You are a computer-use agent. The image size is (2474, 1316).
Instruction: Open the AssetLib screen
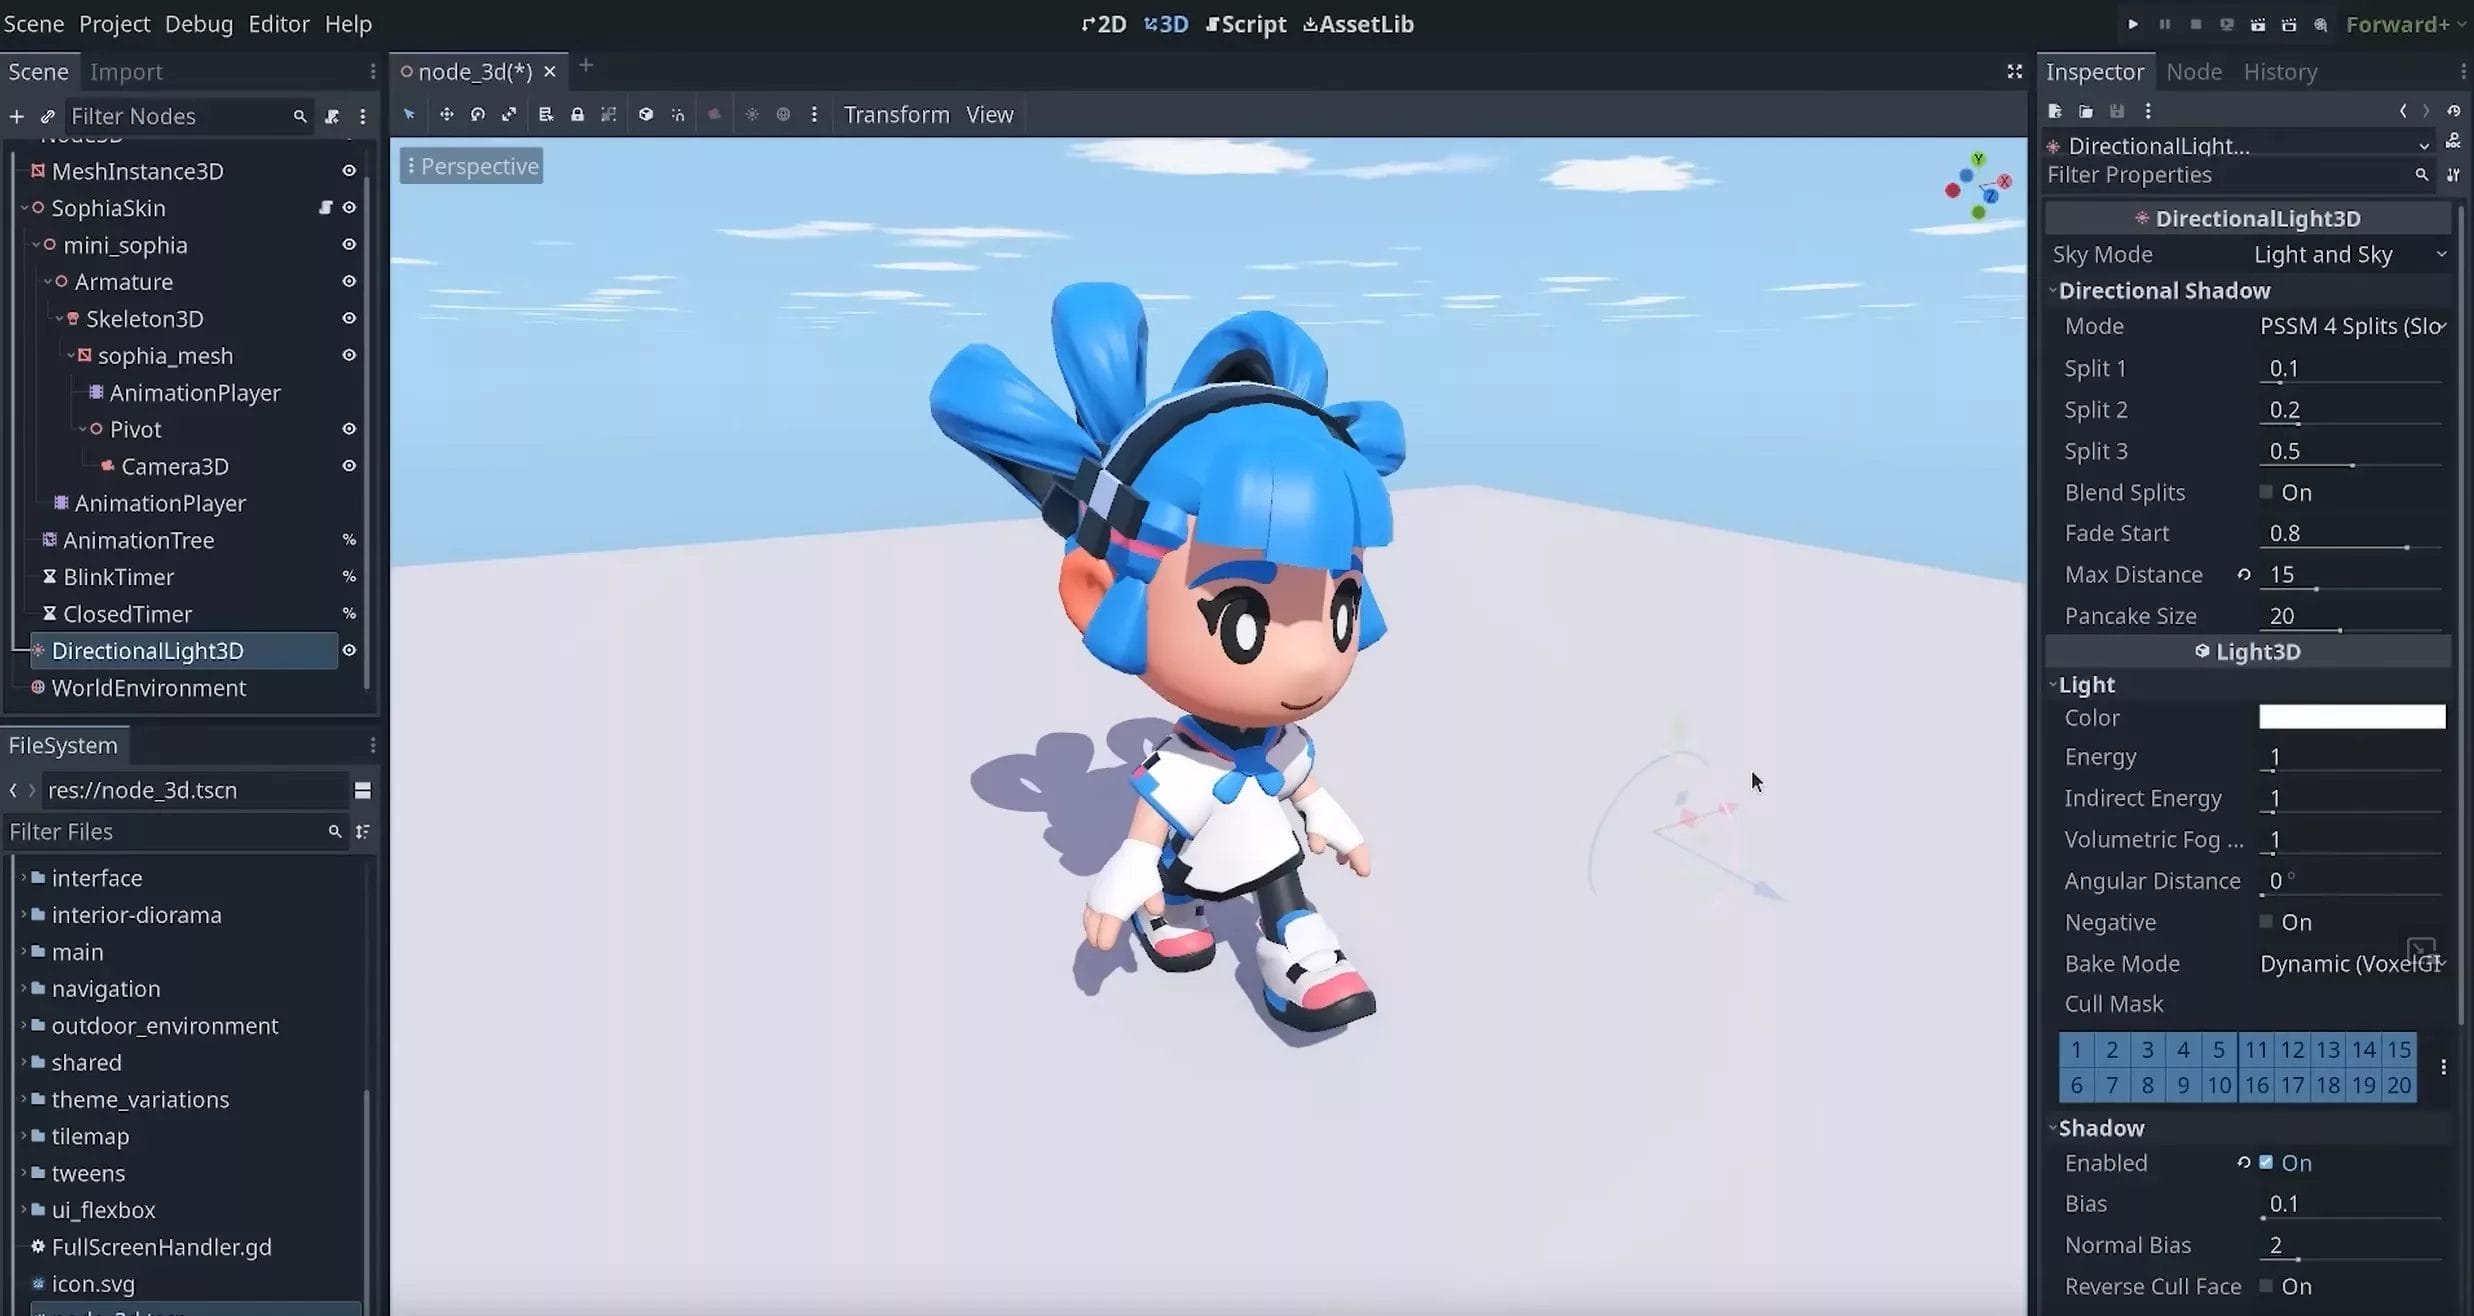(x=1358, y=23)
